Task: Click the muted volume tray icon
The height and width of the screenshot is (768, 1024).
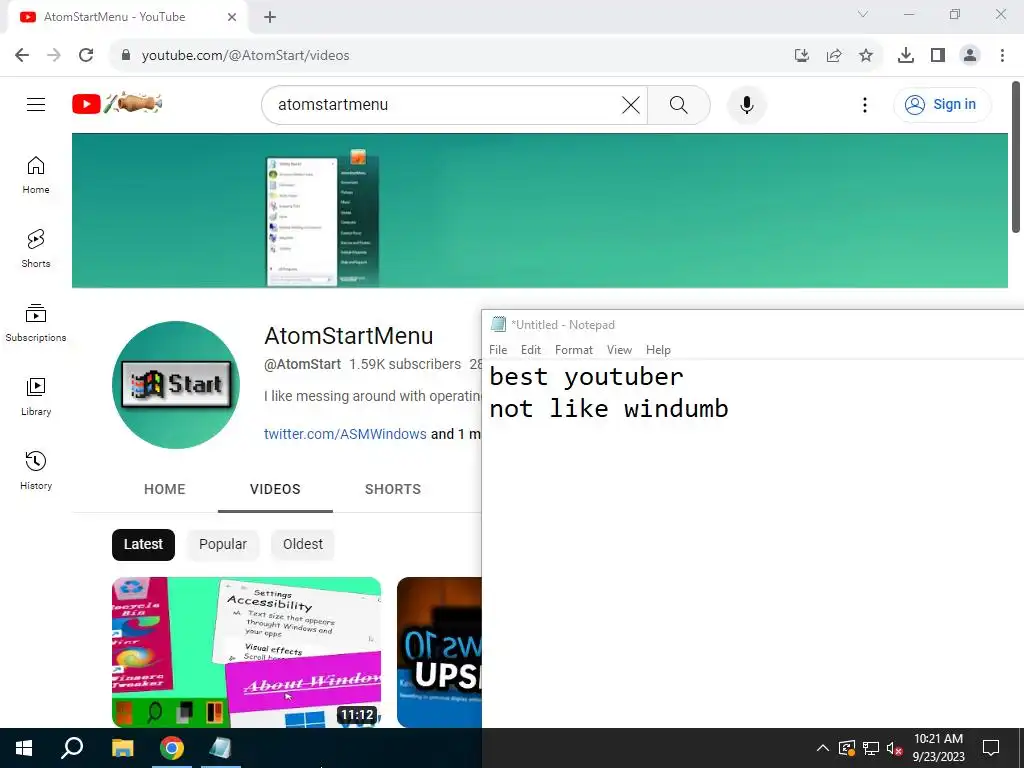Action: [x=894, y=748]
